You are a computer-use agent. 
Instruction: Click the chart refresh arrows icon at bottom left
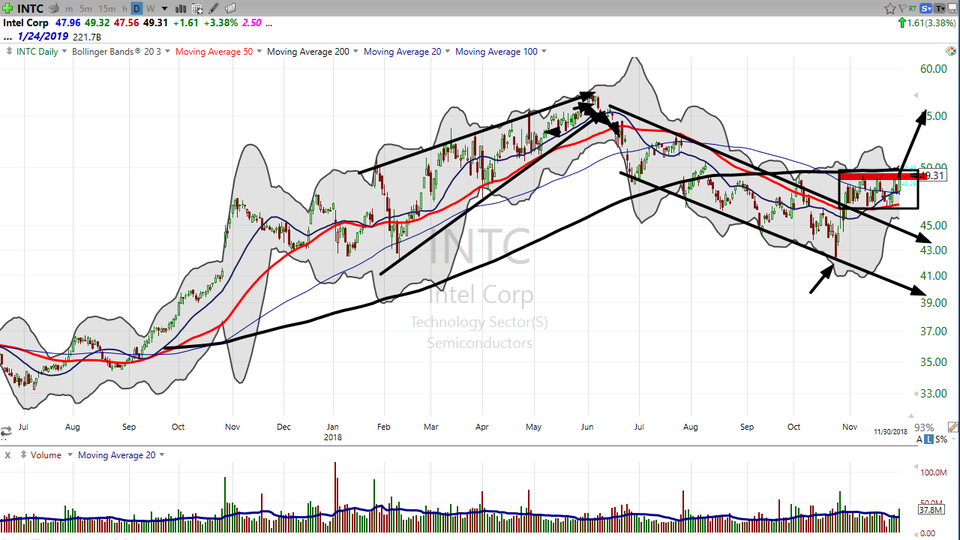pos(6,432)
